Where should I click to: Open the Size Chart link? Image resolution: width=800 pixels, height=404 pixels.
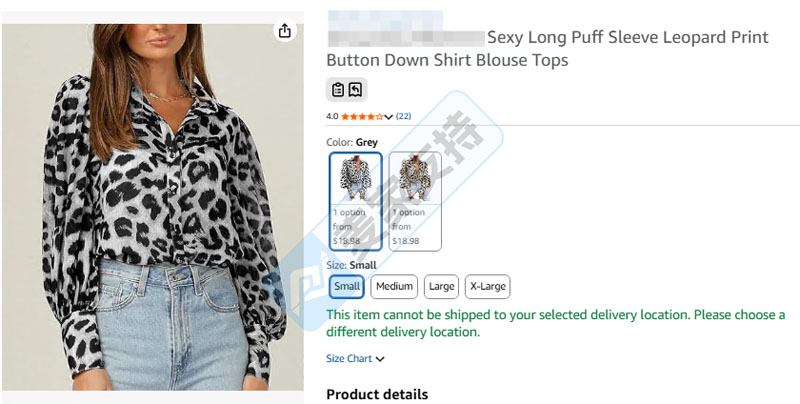(x=349, y=359)
